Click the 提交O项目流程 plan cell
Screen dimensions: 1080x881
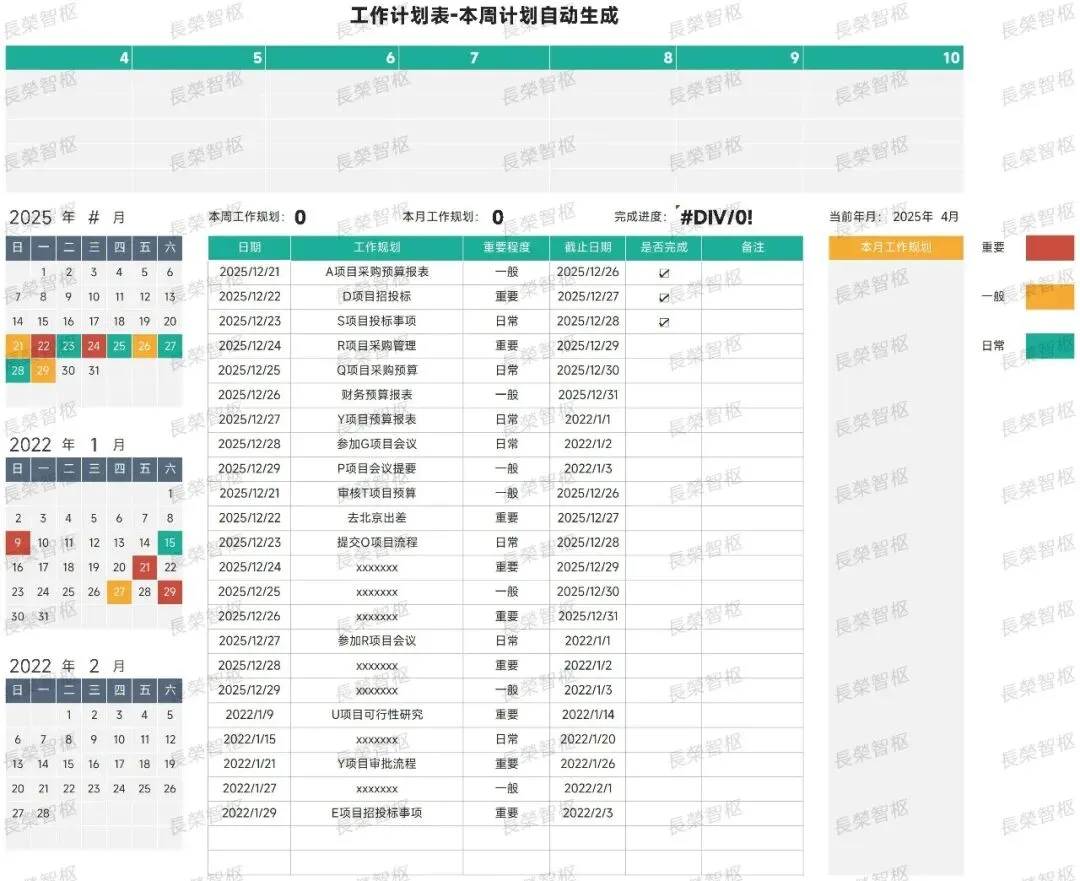pyautogui.click(x=377, y=543)
